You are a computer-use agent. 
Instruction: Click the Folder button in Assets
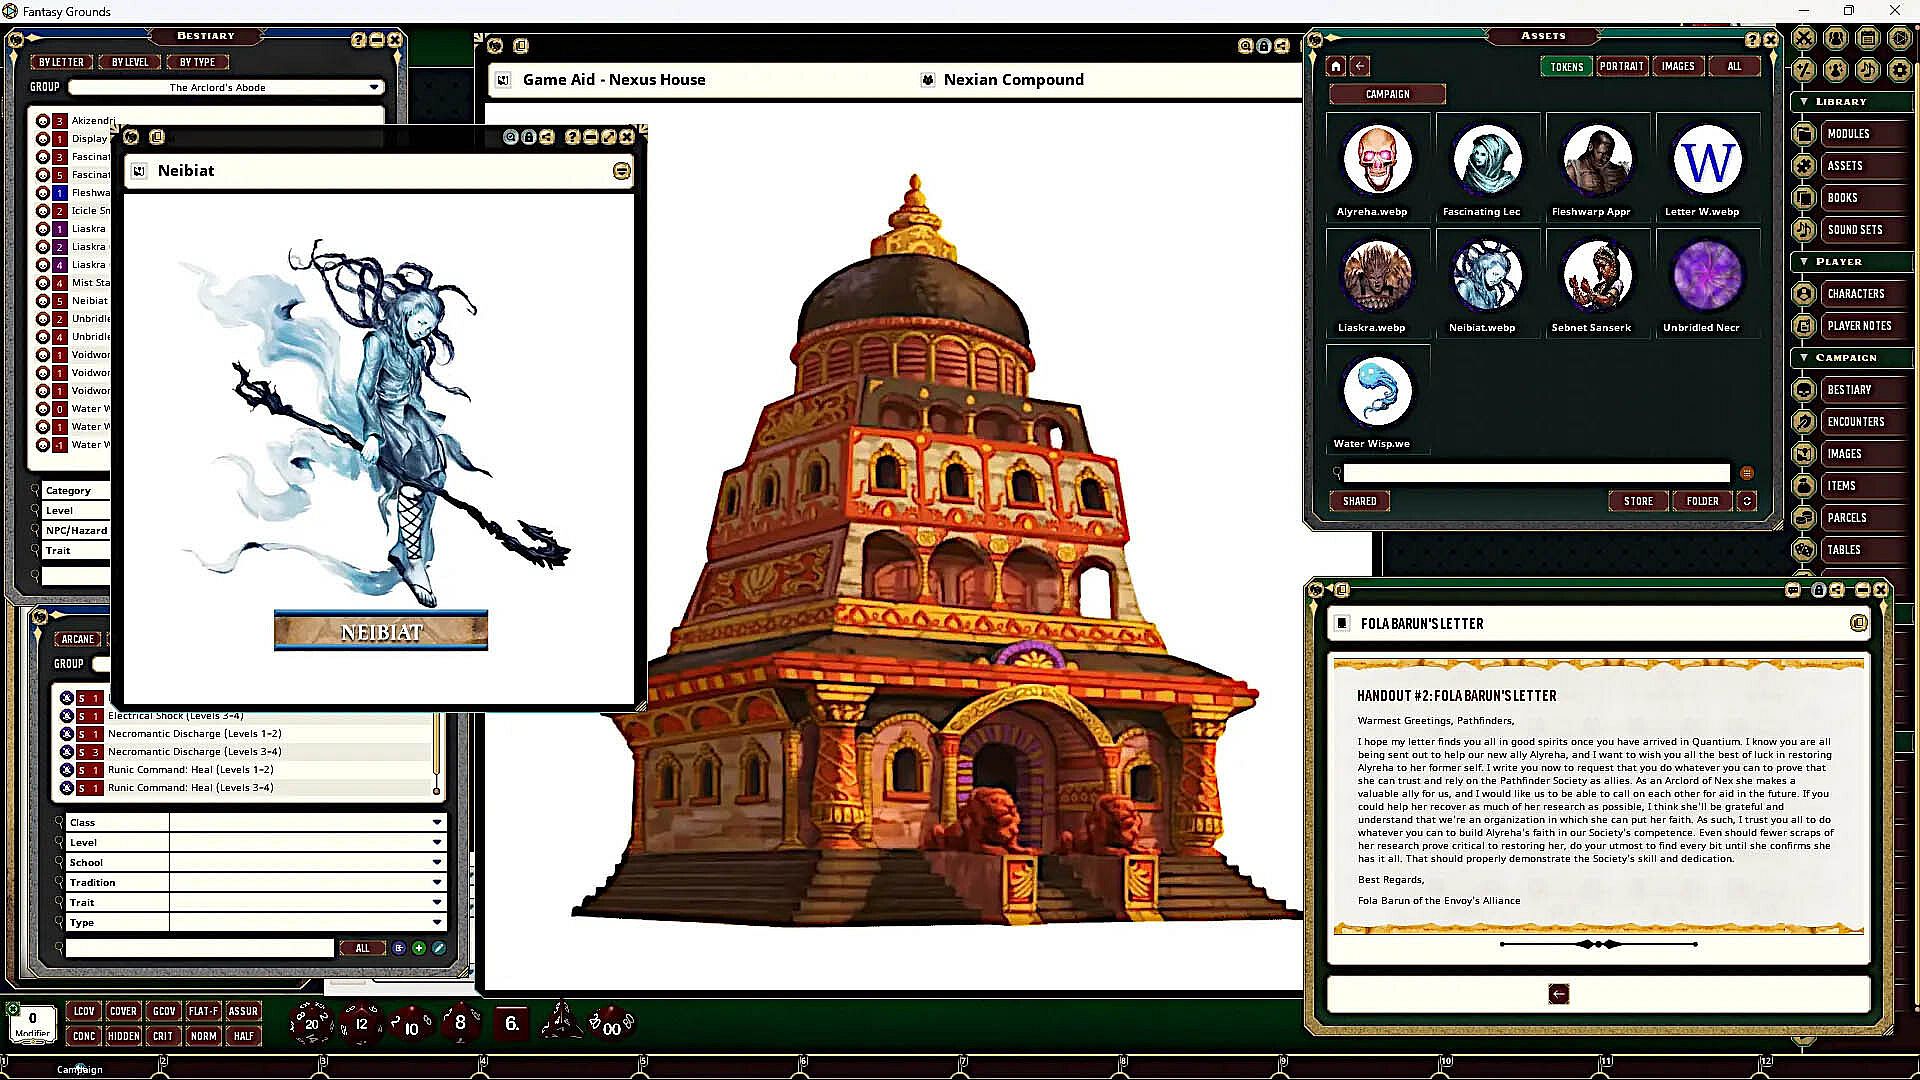(x=1702, y=501)
